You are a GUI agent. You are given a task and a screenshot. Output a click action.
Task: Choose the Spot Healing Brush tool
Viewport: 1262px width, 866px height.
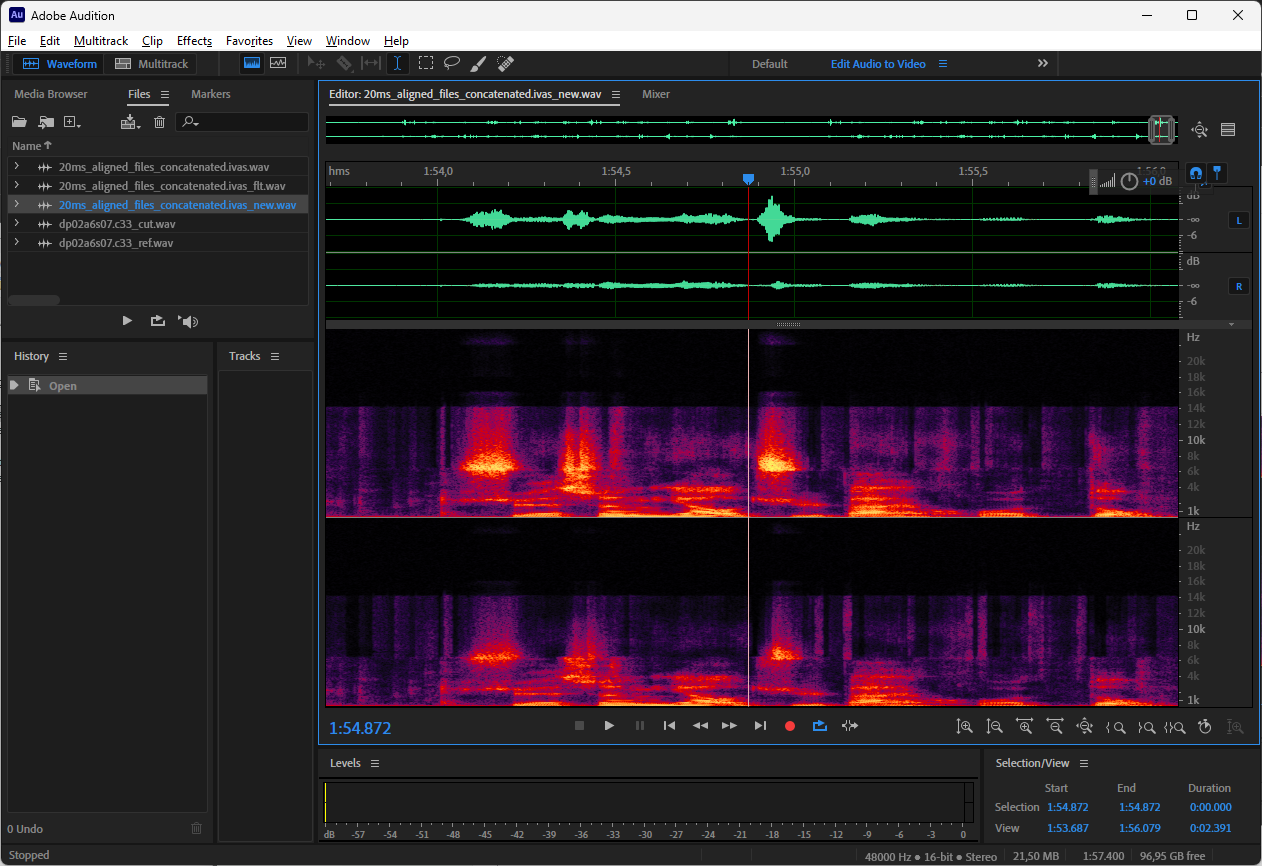pos(506,63)
